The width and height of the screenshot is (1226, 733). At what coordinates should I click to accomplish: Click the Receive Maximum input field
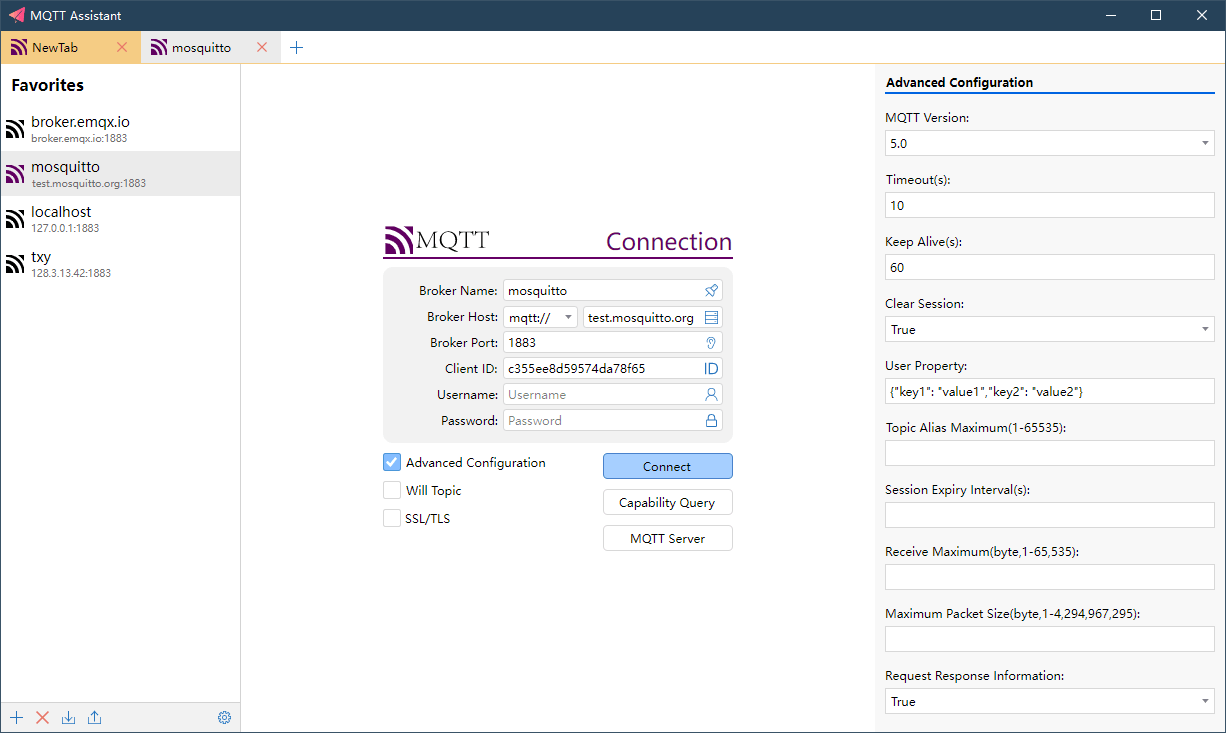[1050, 577]
